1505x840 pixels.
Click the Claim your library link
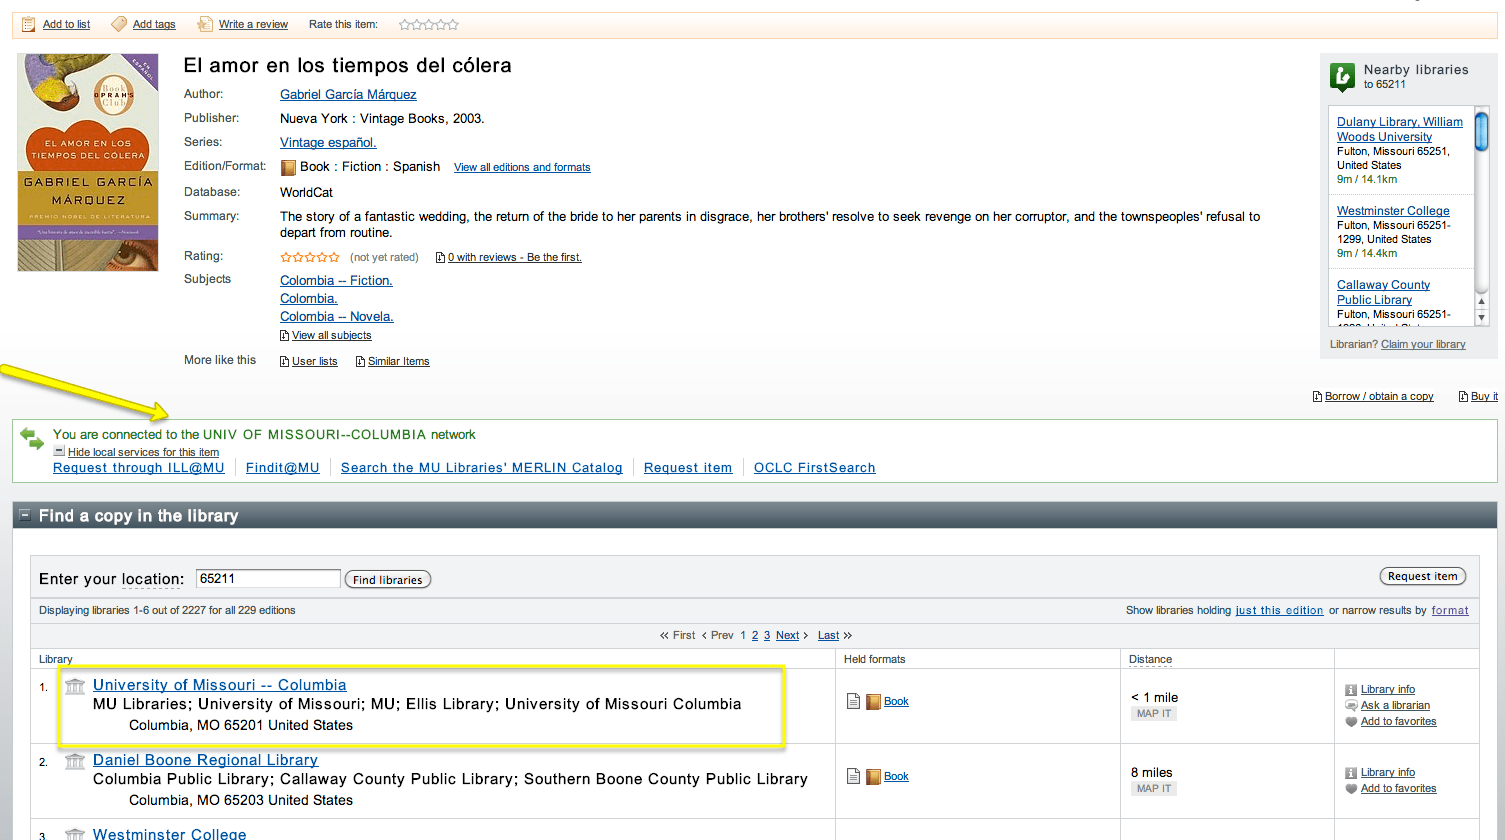tap(1423, 345)
